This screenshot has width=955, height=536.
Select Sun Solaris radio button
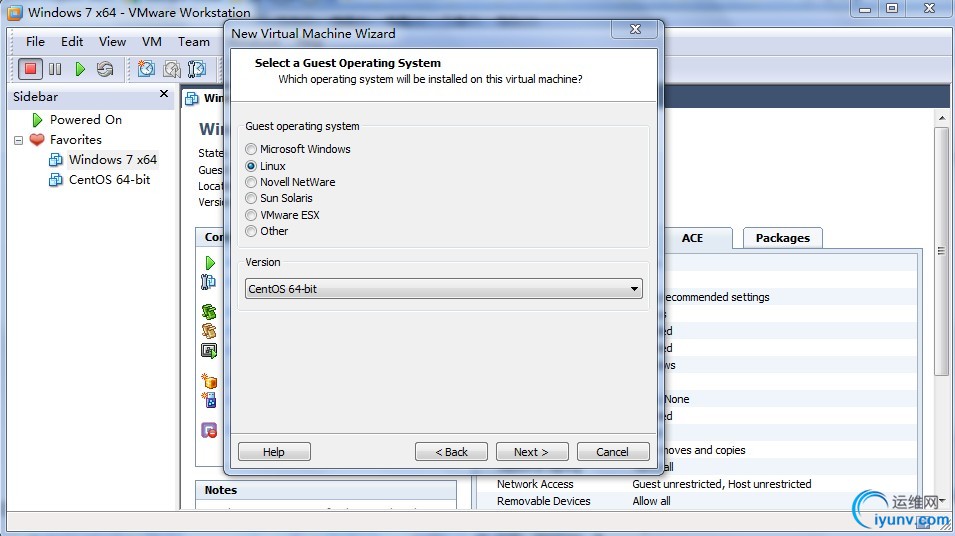(x=251, y=198)
